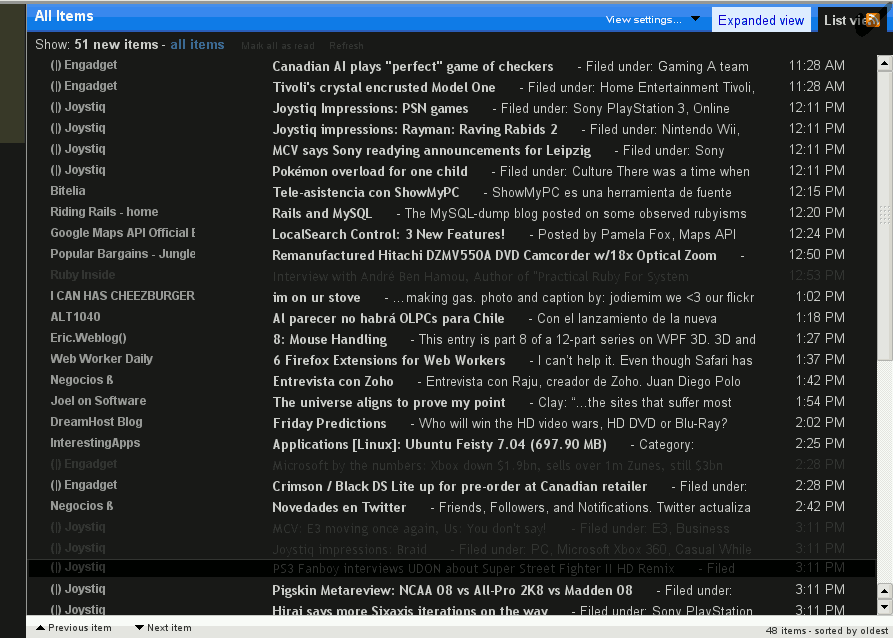Open Remanufactured Hitachi DVD Camcorder item
This screenshot has height=638, width=893.
(x=494, y=256)
